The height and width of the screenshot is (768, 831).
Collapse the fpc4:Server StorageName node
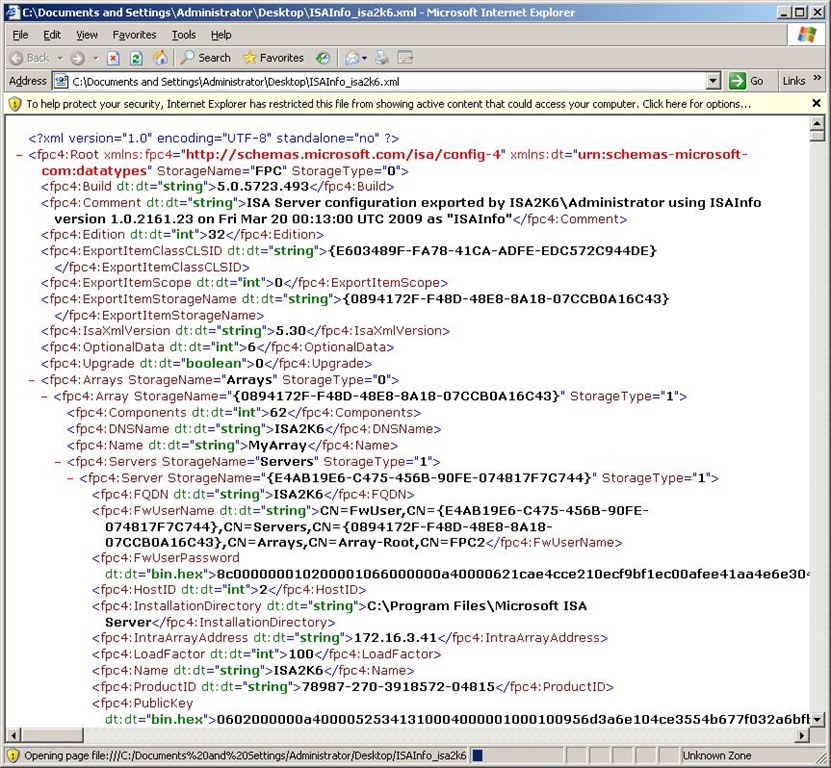[x=70, y=479]
